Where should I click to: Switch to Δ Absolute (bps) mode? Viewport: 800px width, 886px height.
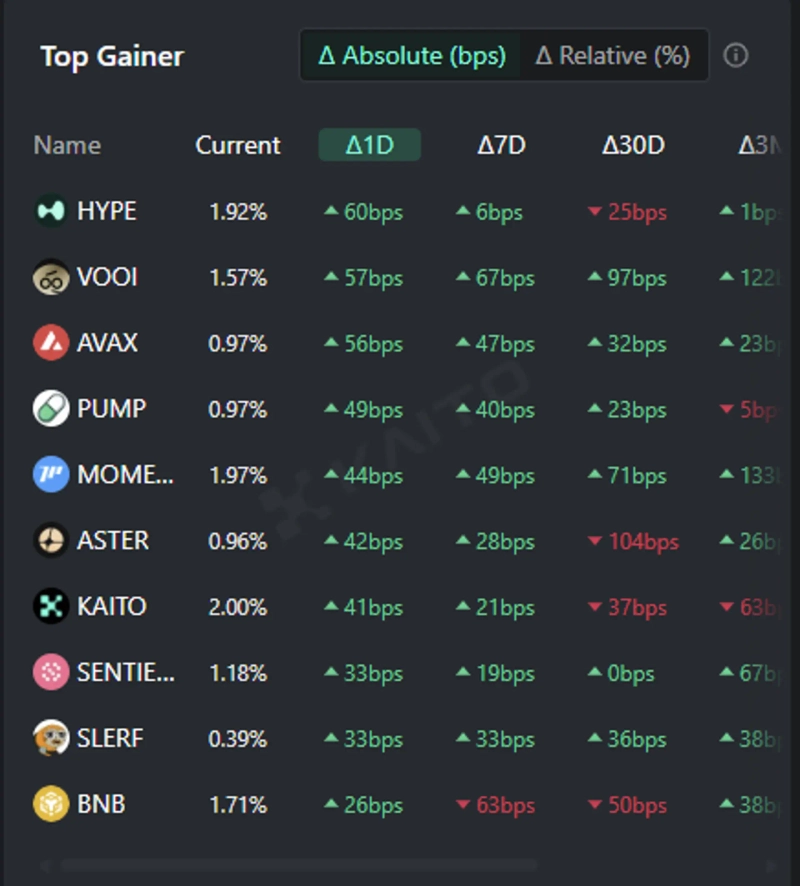click(411, 56)
